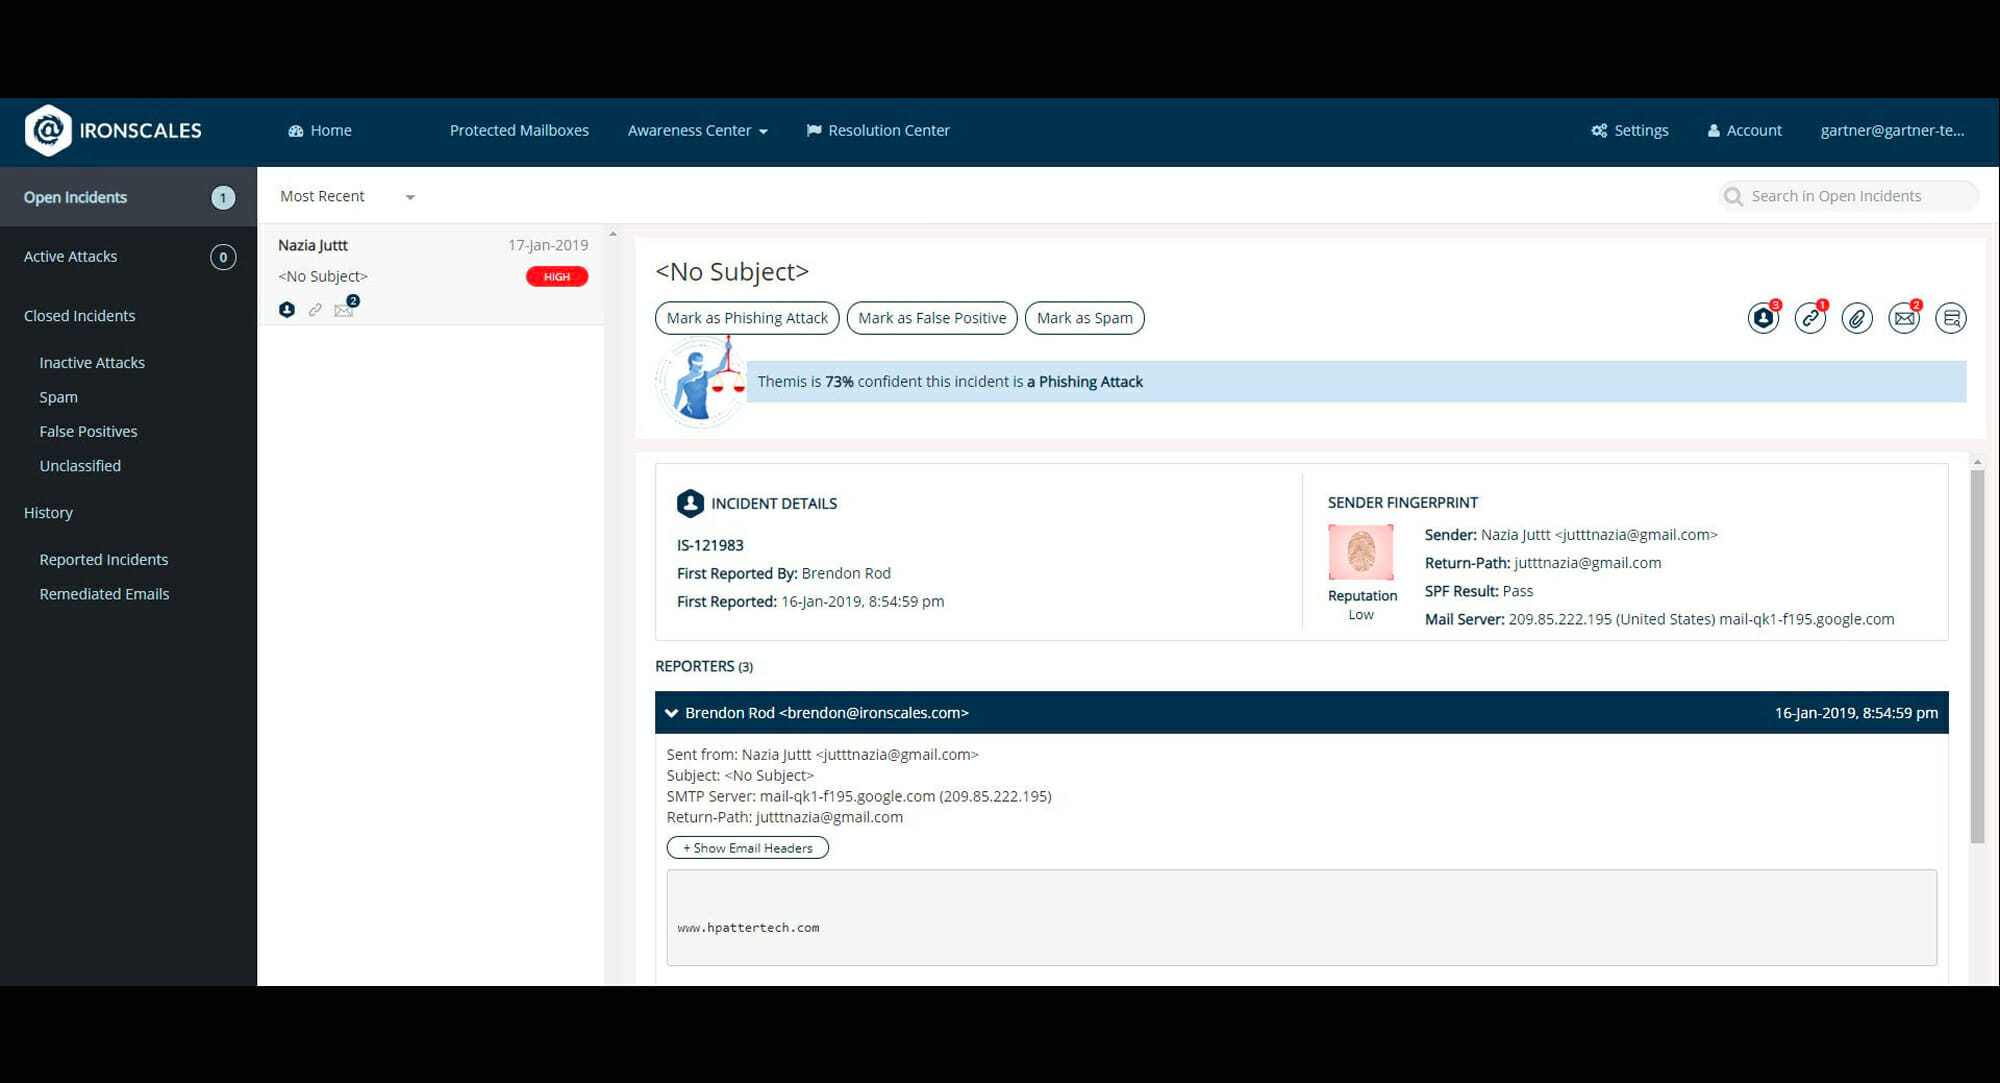The height and width of the screenshot is (1083, 2000).
Task: Click the Search in Open Incidents field
Action: (1850, 196)
